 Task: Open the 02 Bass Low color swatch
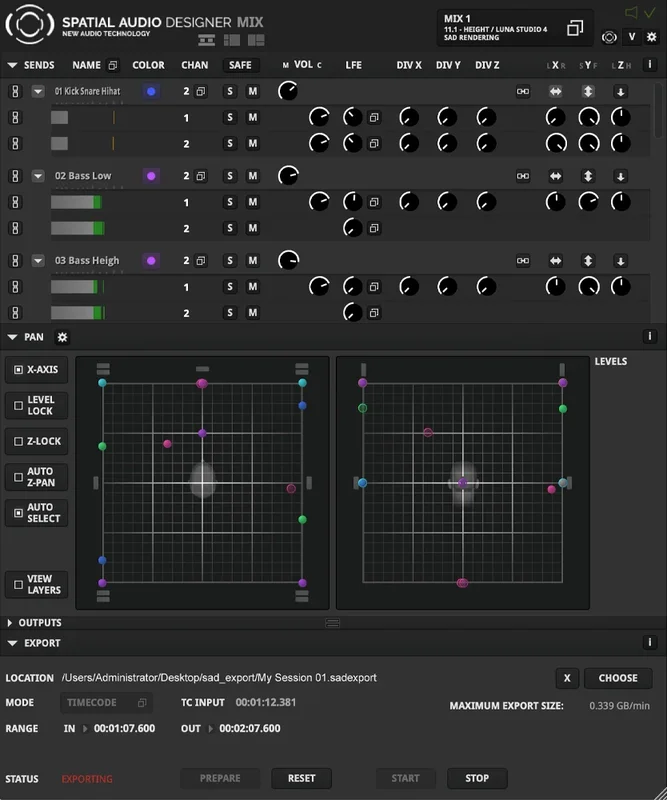point(151,176)
